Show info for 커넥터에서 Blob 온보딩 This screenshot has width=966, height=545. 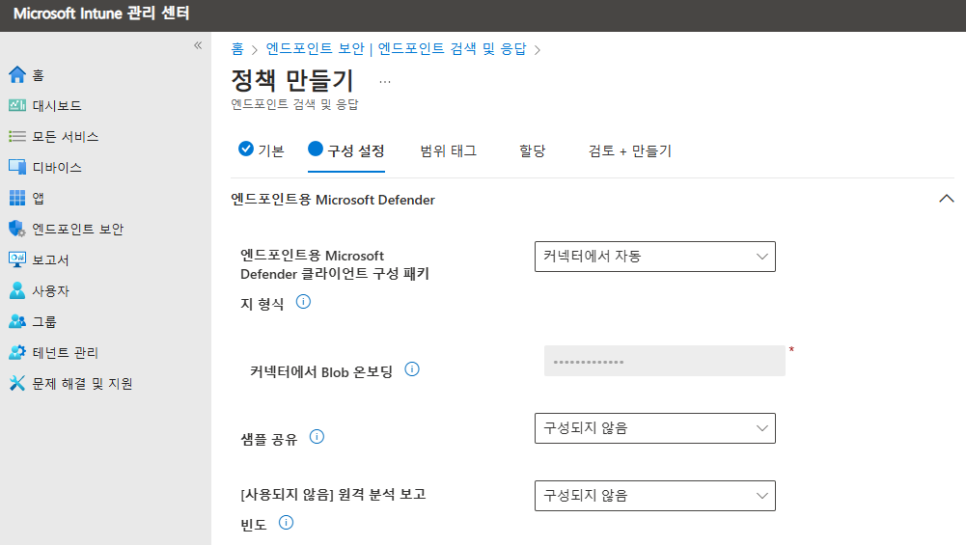coord(412,369)
